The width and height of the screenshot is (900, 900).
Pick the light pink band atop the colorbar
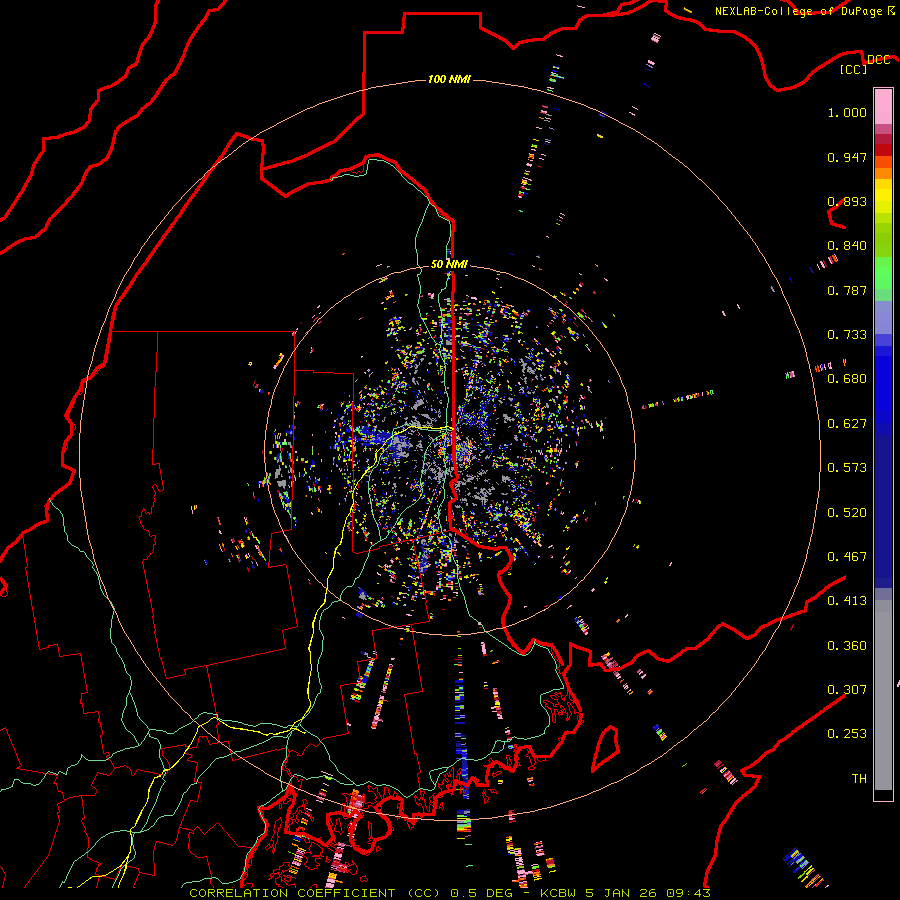(883, 106)
